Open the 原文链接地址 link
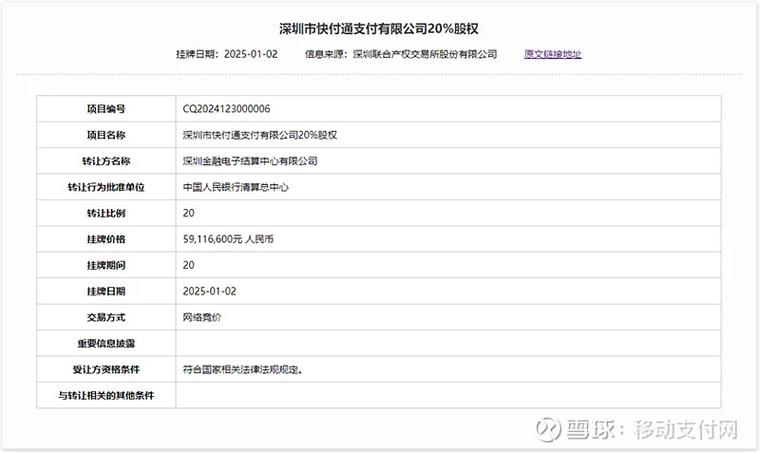The width and height of the screenshot is (760, 453). pos(553,54)
